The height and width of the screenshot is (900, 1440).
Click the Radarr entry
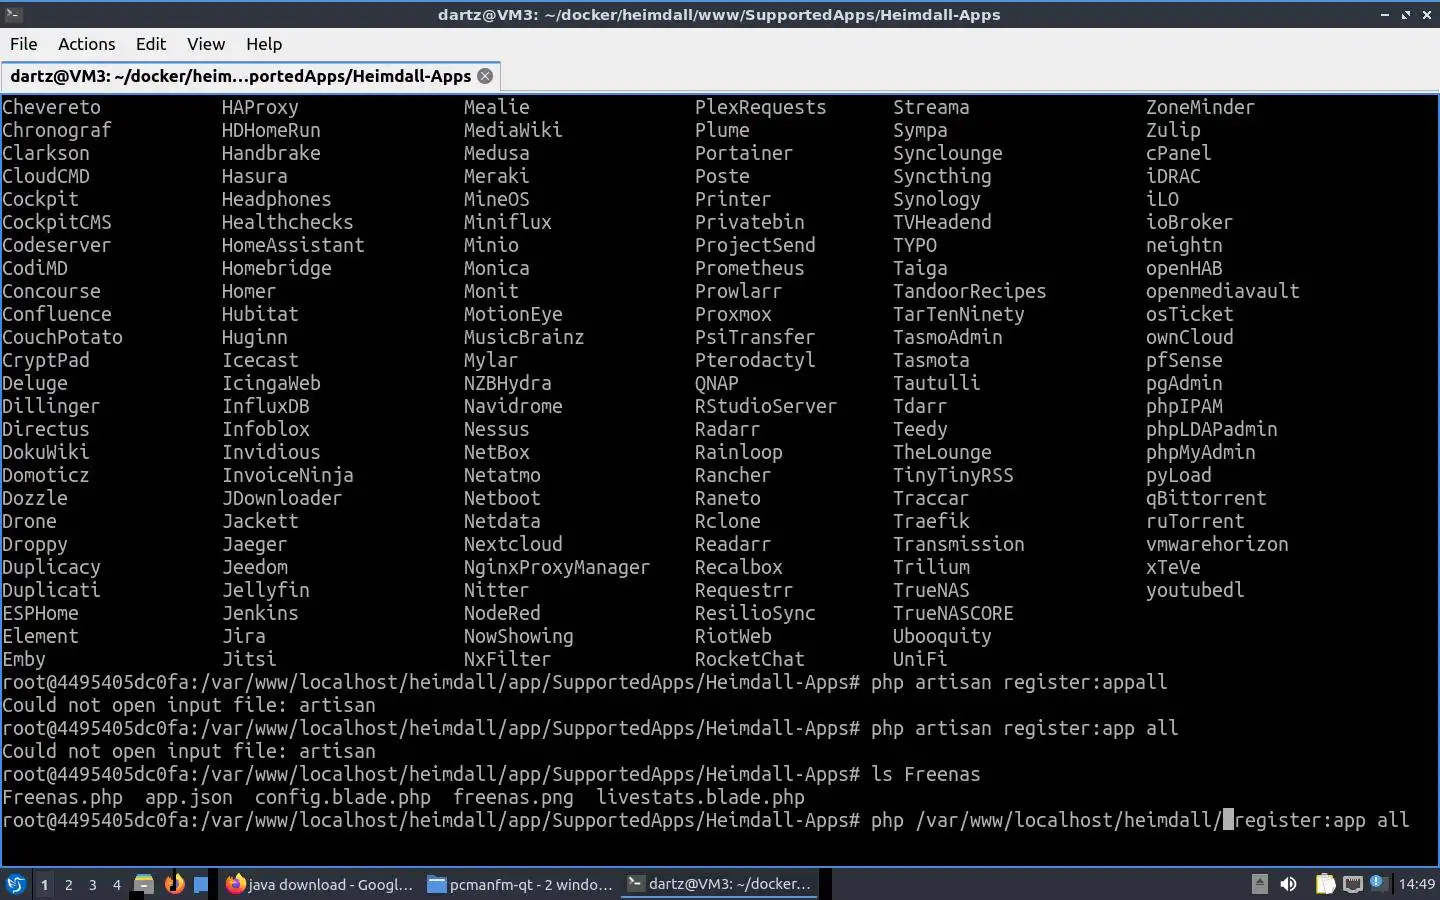[727, 429]
